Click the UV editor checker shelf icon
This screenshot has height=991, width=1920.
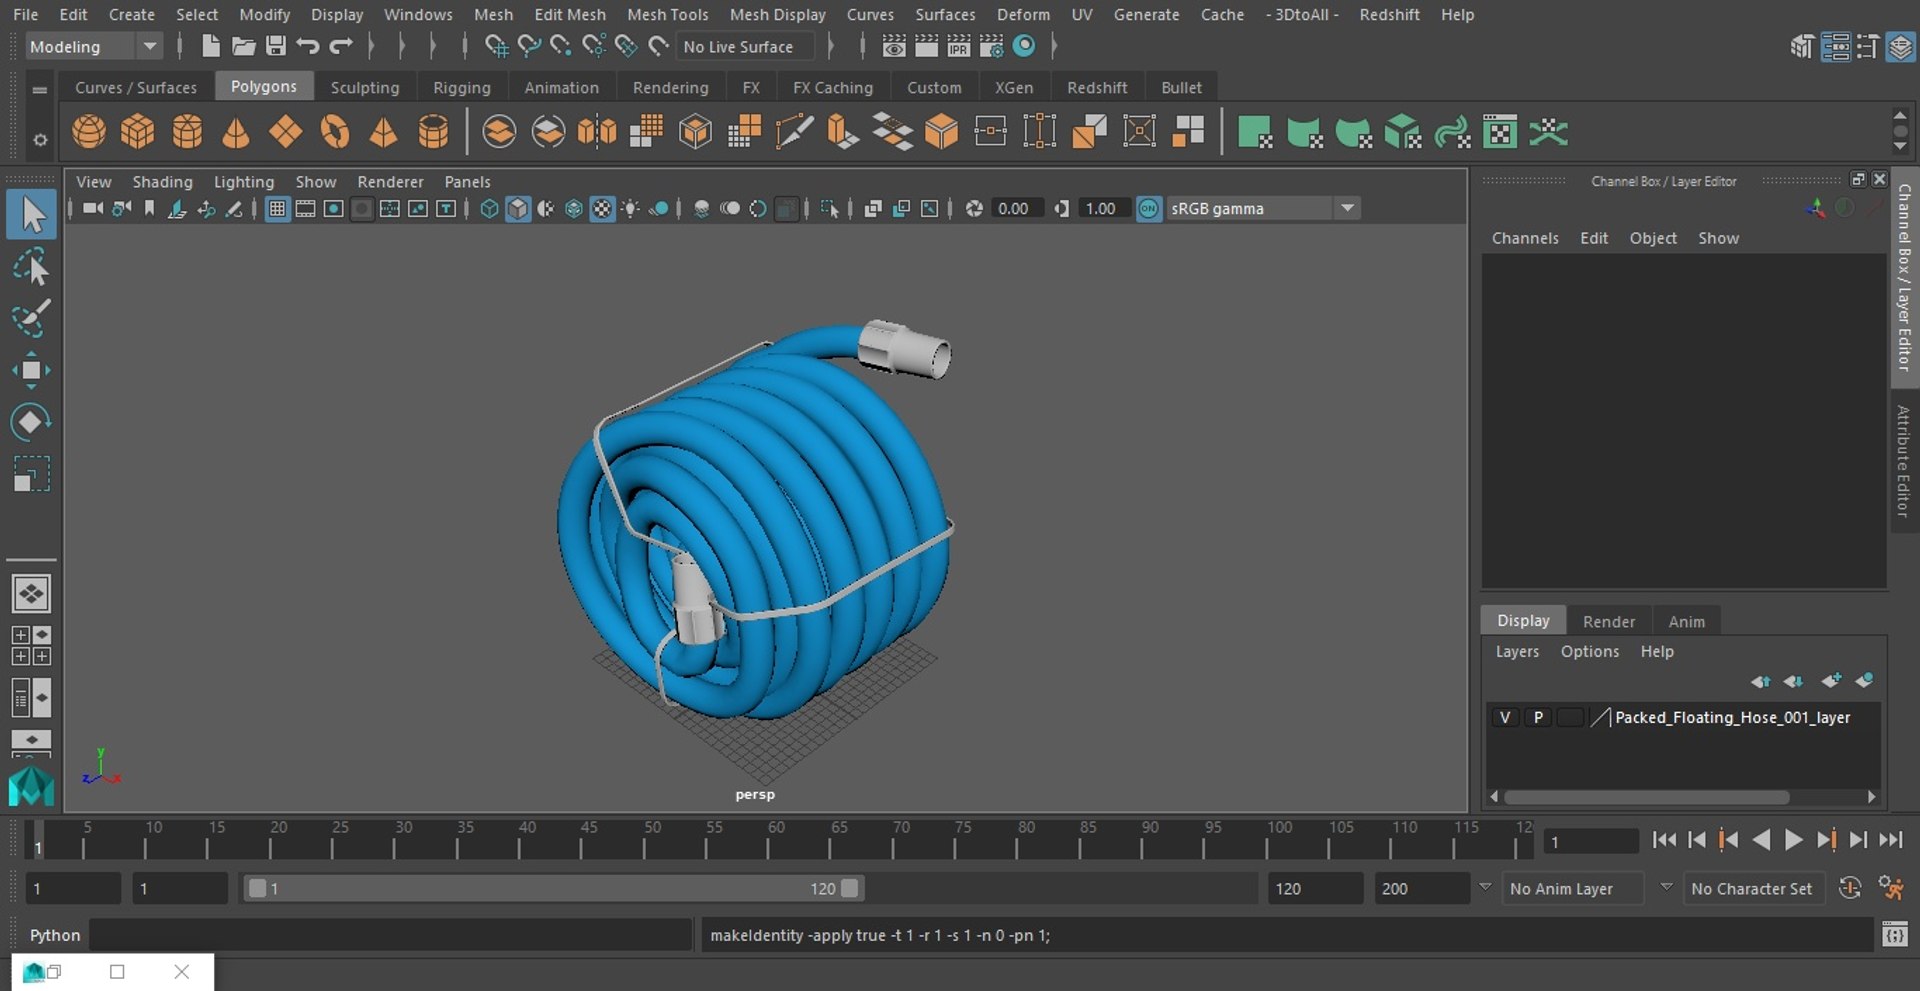point(1500,132)
